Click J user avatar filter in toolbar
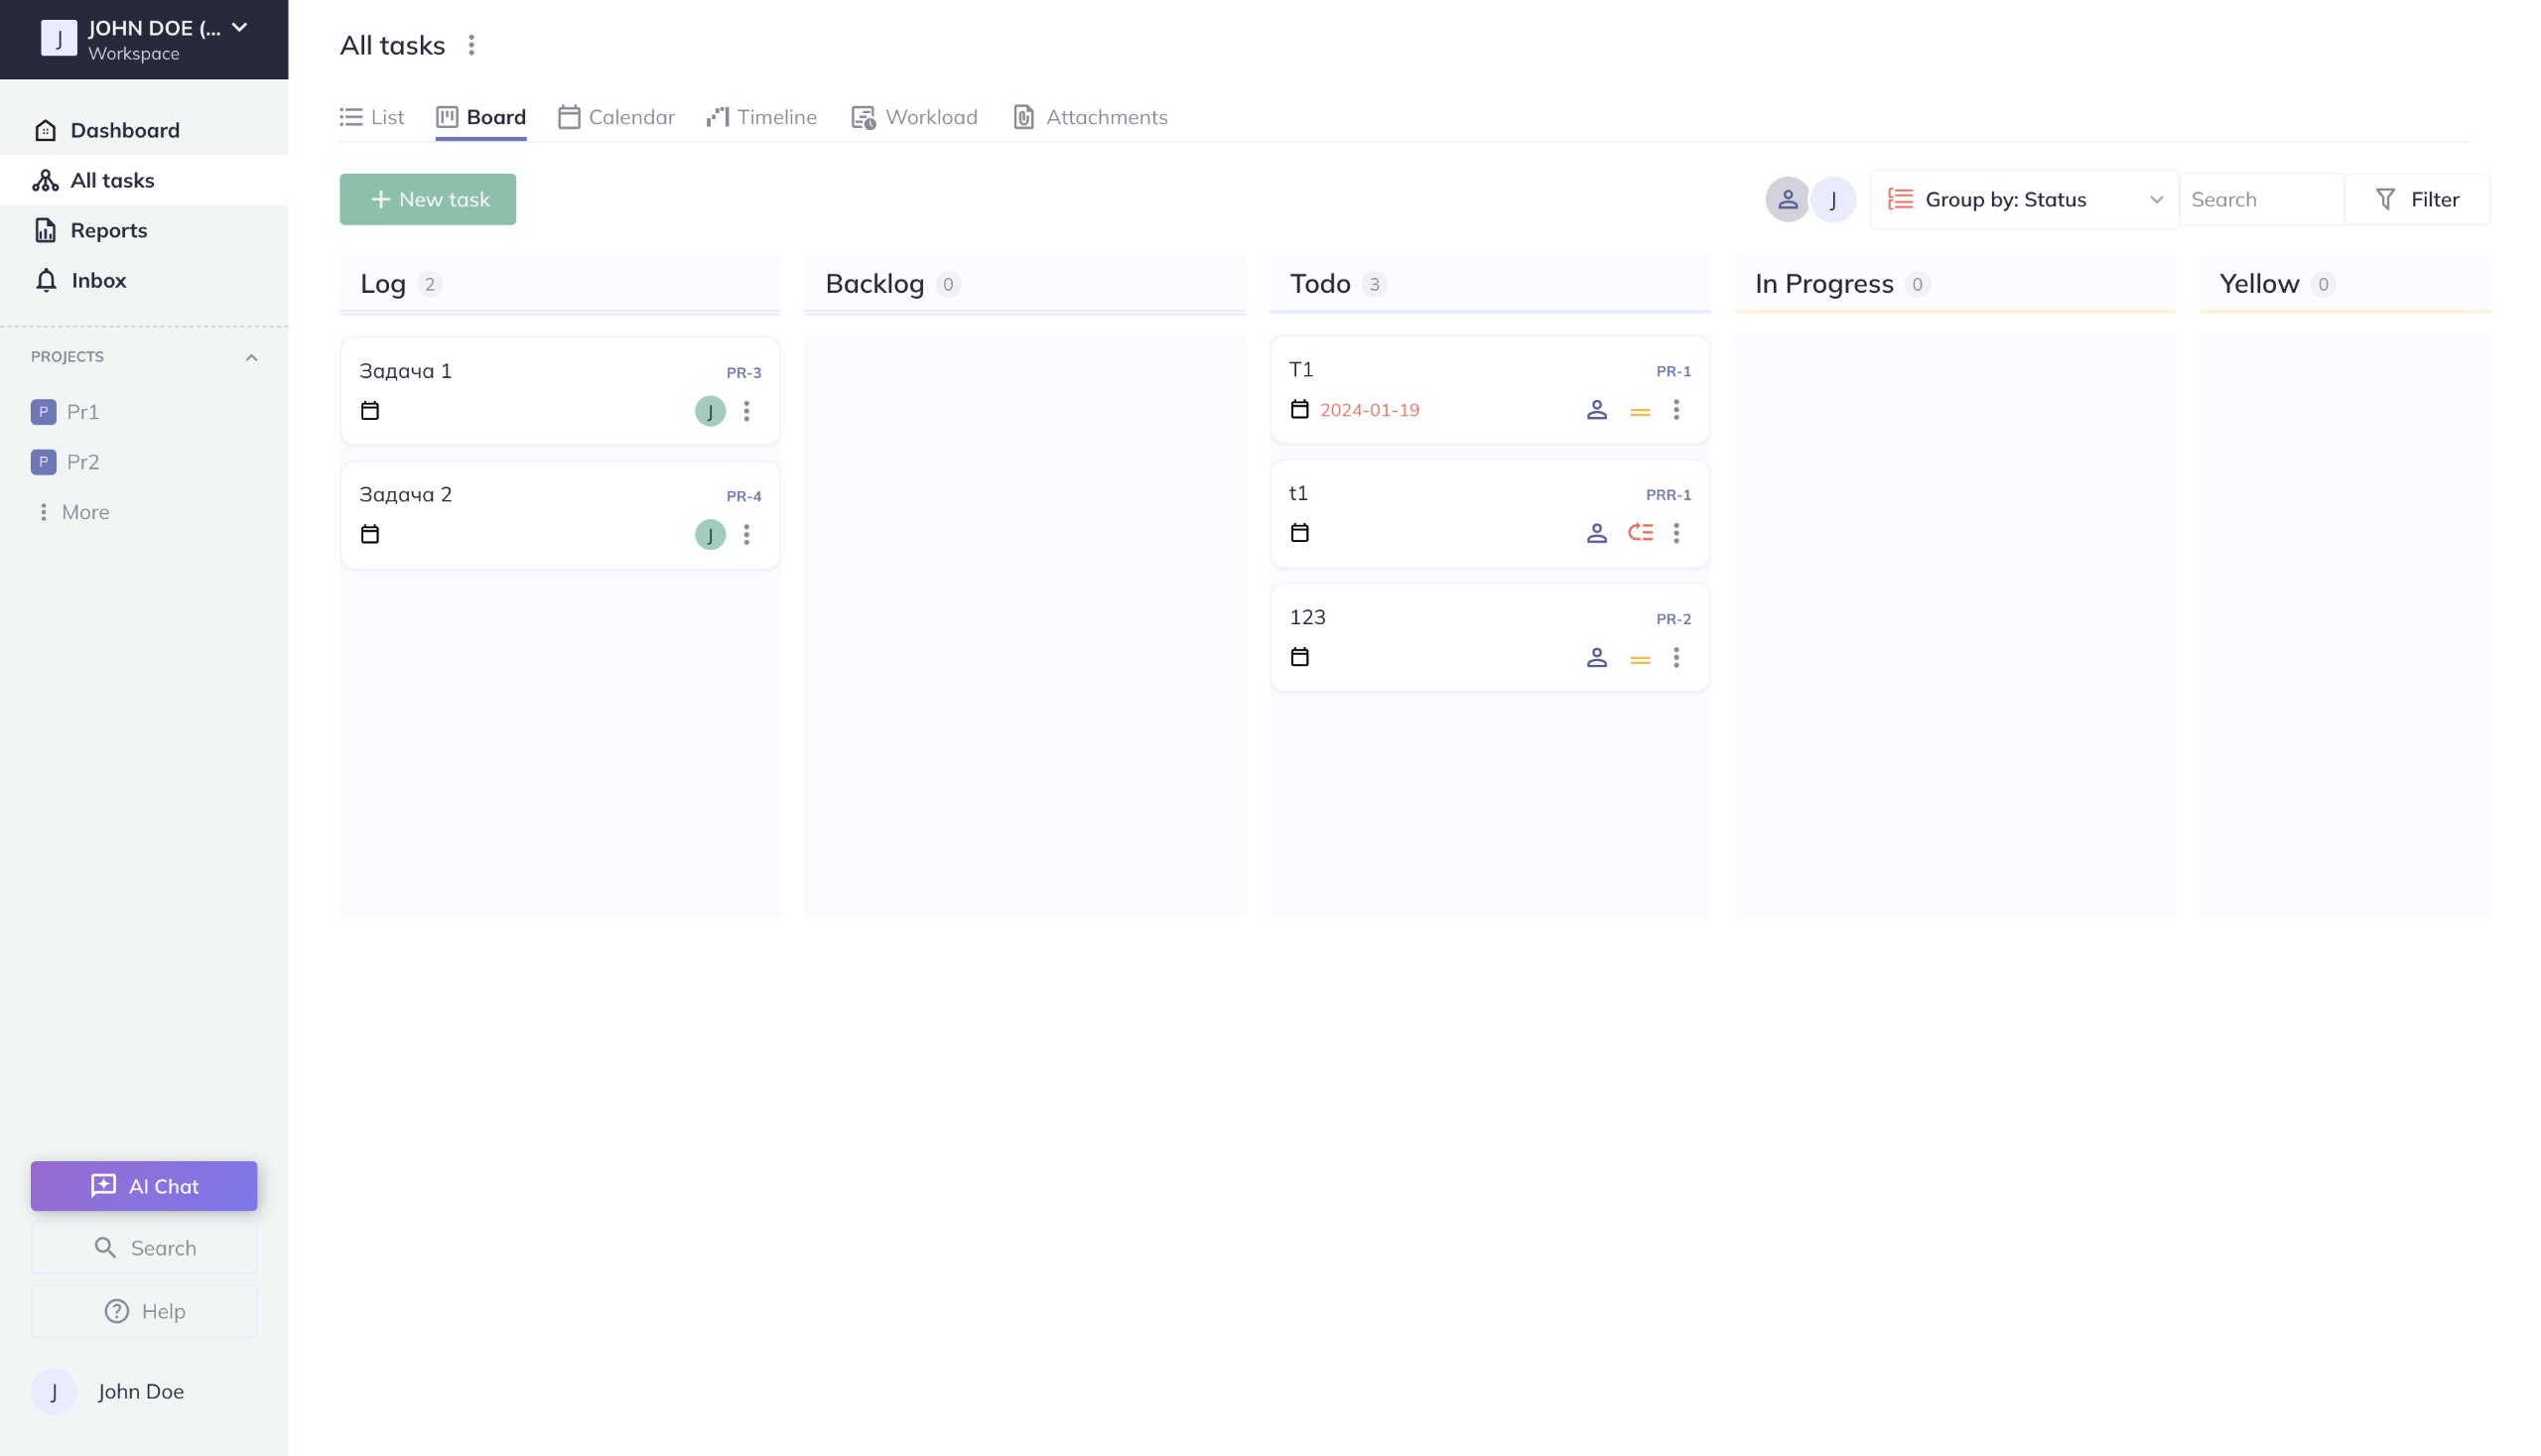This screenshot has width=2541, height=1456. click(x=1833, y=200)
